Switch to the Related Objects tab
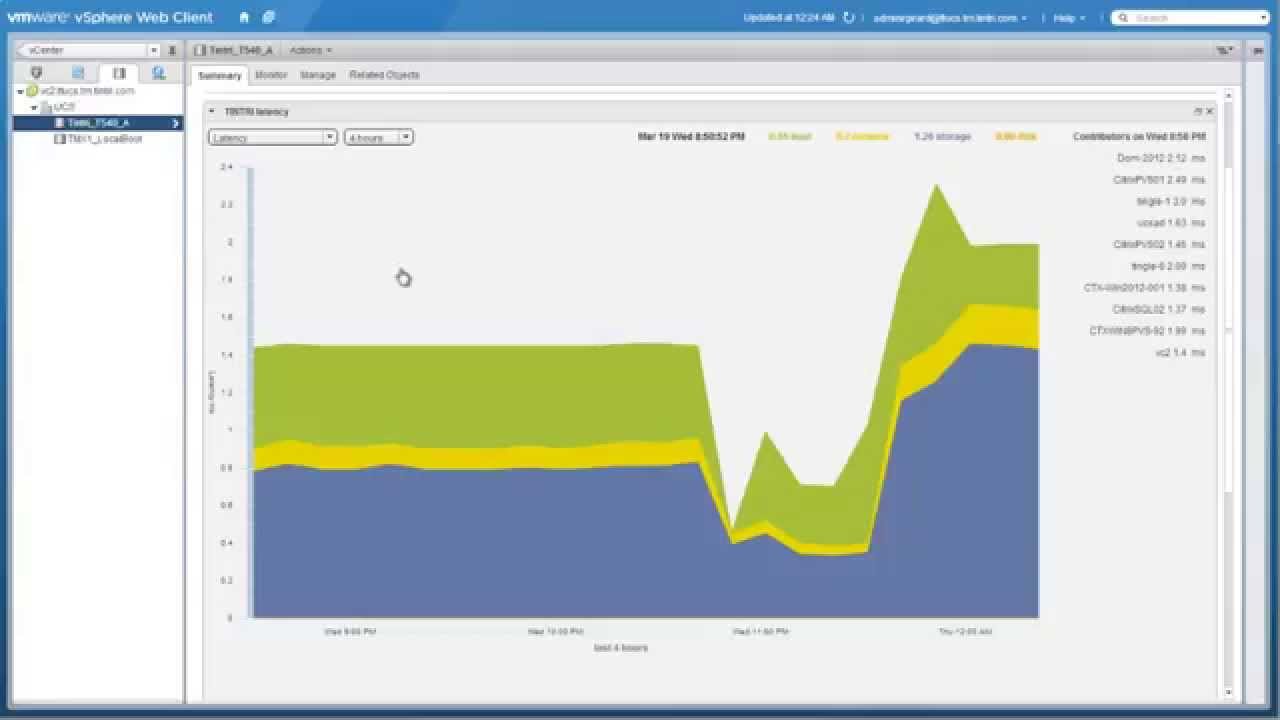This screenshot has height=720, width=1280. coord(384,75)
